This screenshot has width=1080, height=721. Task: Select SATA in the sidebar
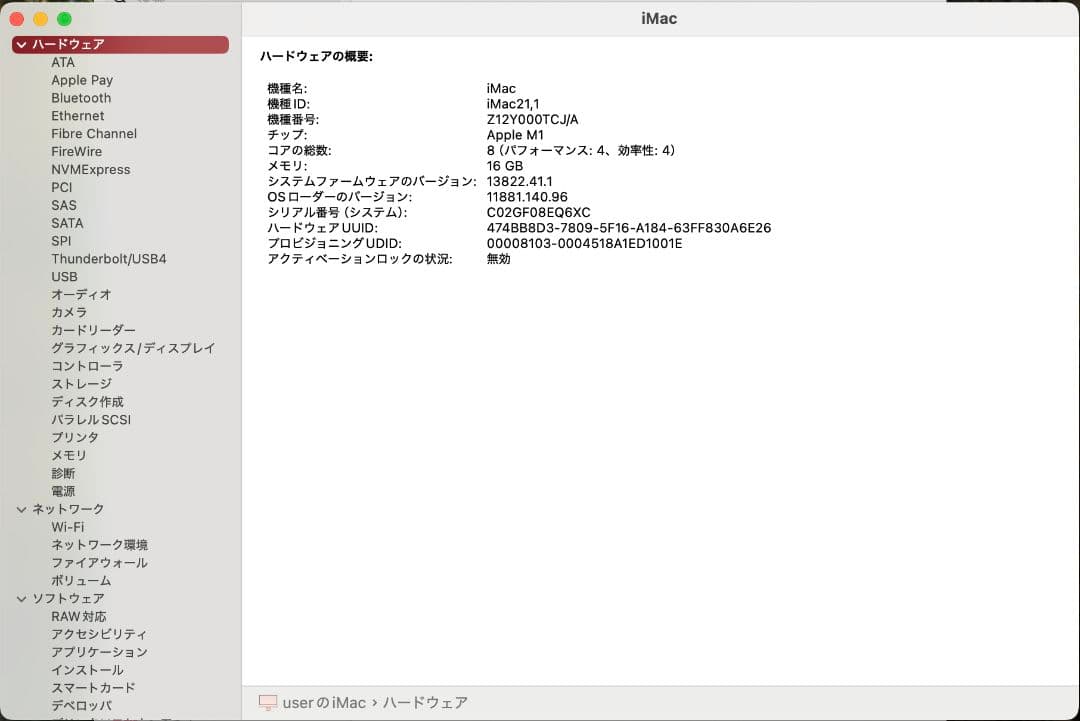(x=67, y=223)
